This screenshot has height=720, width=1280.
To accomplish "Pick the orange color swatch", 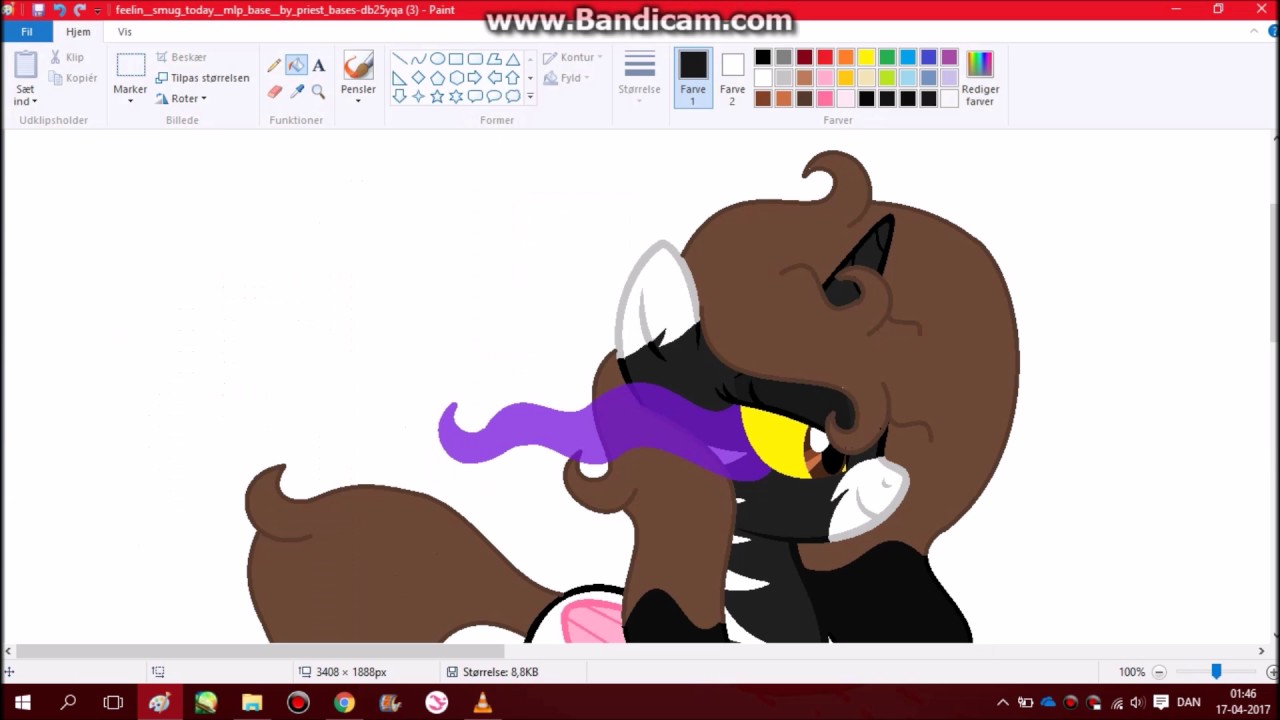I will pos(846,58).
